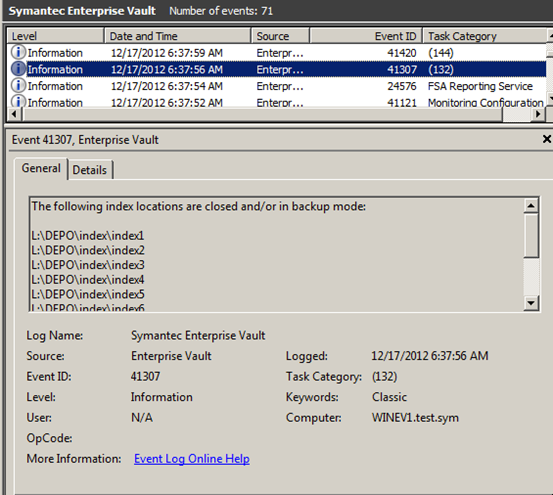Click left arrow of event list horizontal scrollbar
The height and width of the screenshot is (495, 553).
click(x=14, y=114)
